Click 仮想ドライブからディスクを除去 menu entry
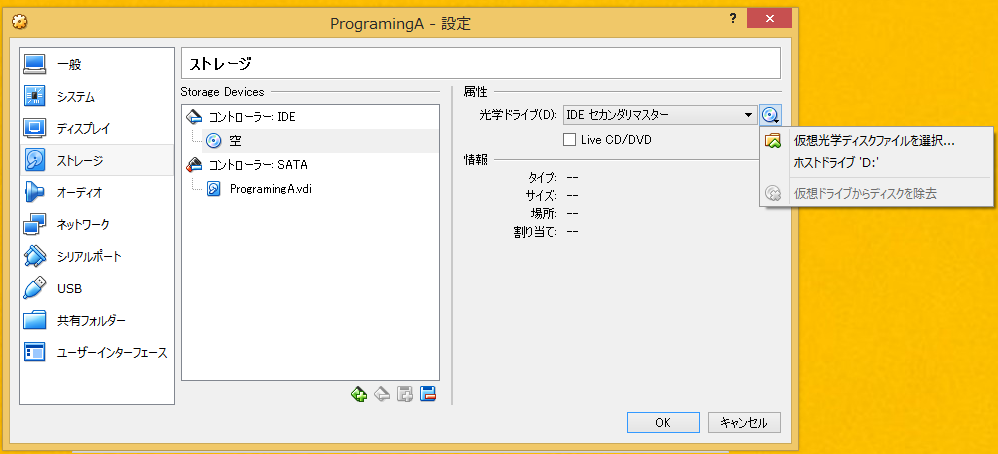Image resolution: width=998 pixels, height=454 pixels. tap(876, 193)
